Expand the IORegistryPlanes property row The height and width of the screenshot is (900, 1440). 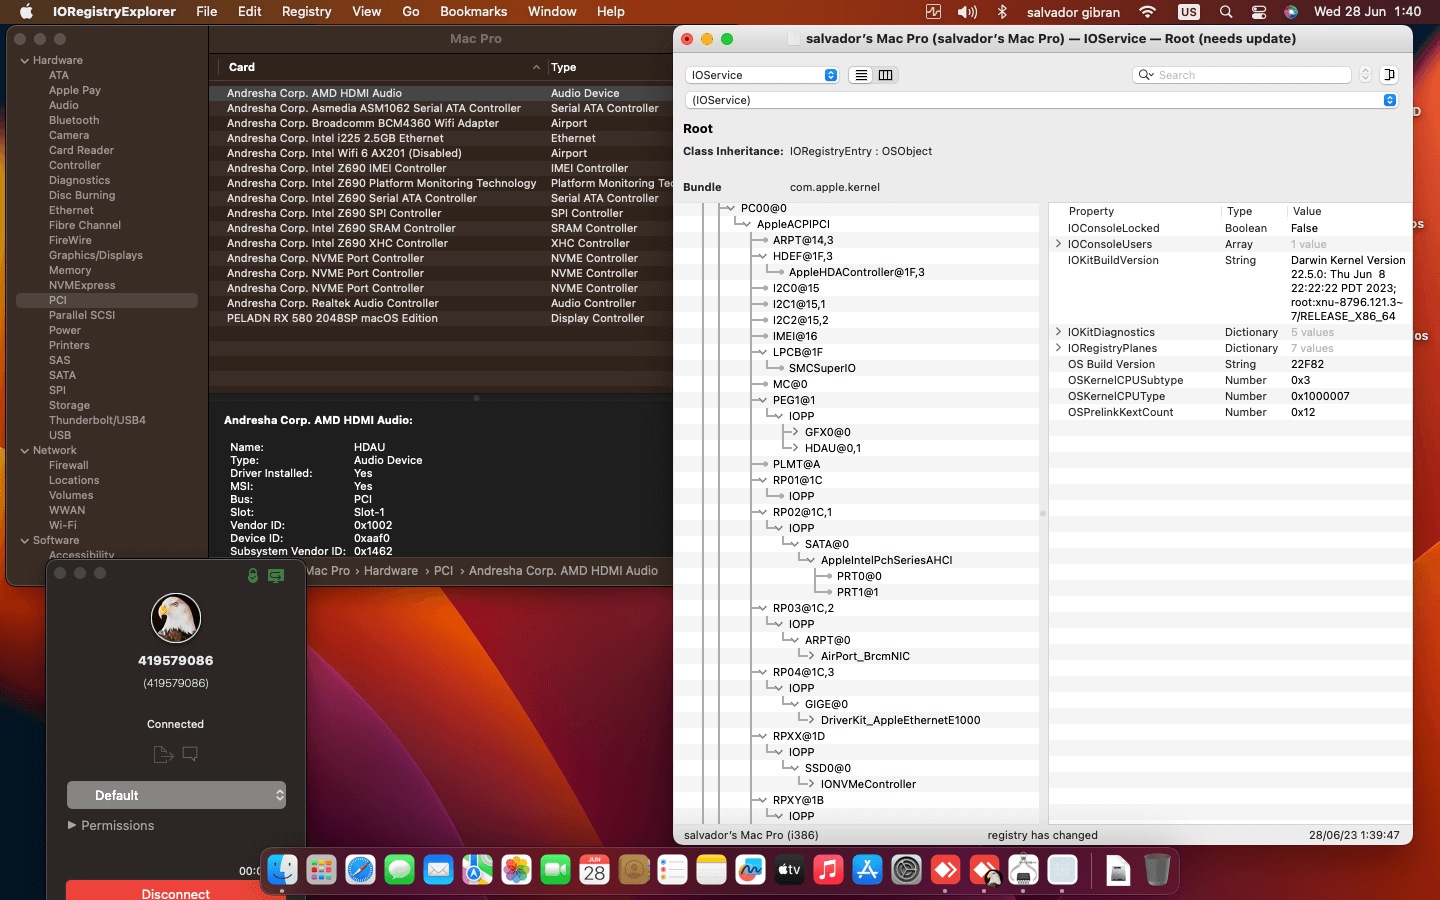[1058, 348]
